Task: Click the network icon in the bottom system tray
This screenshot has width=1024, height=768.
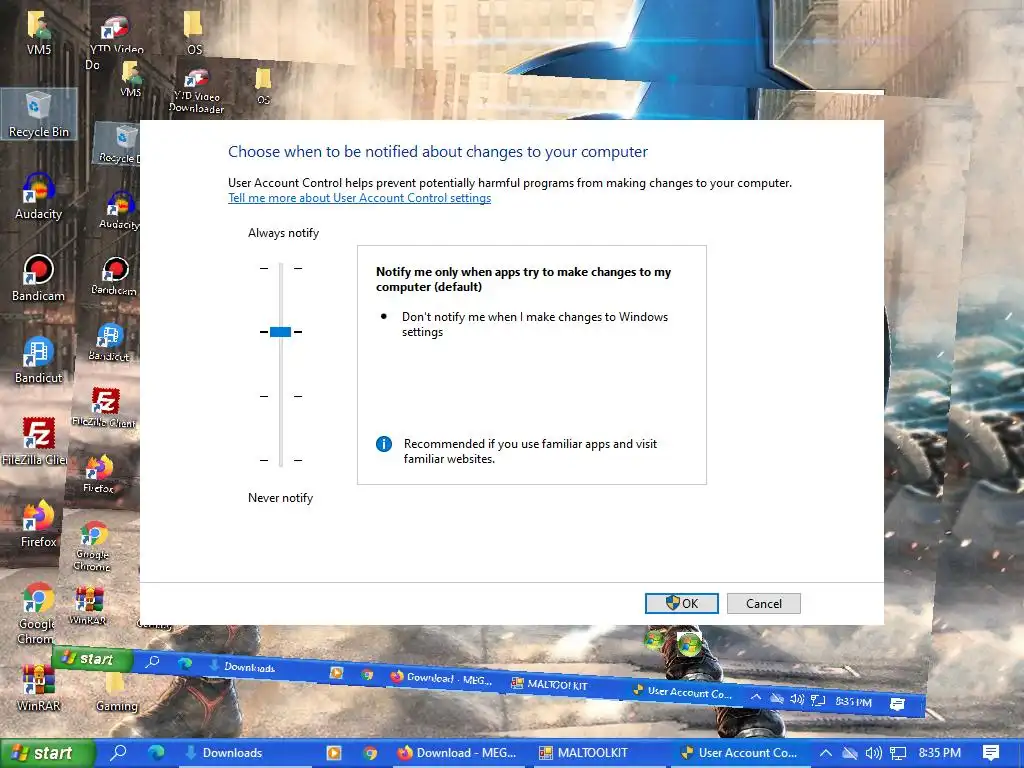Action: tap(899, 753)
